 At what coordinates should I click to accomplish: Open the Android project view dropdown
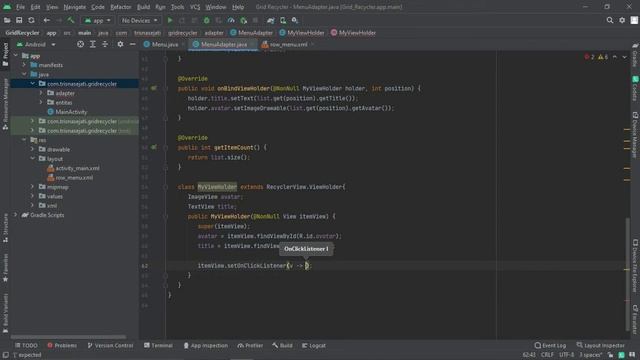(x=36, y=44)
